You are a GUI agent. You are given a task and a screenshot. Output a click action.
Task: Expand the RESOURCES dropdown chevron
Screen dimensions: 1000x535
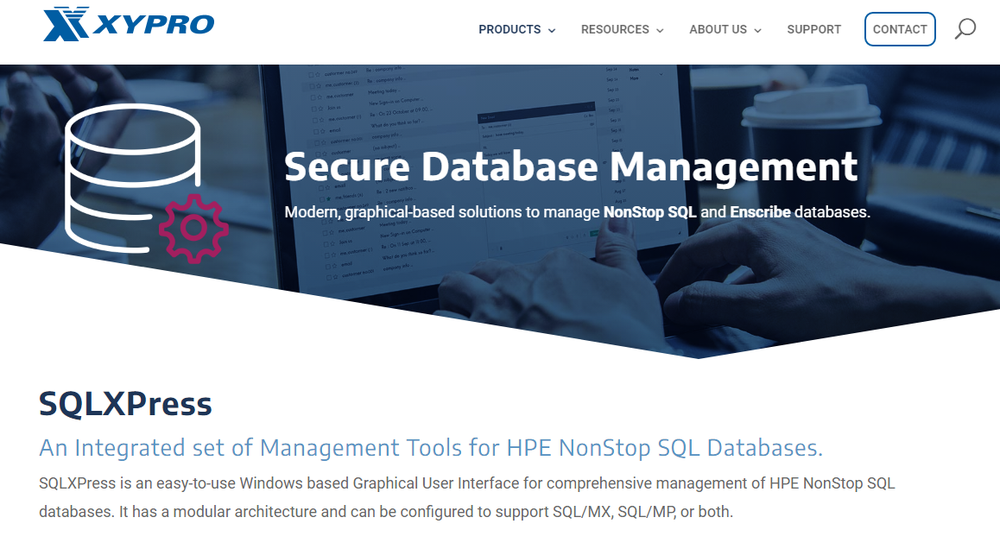(660, 30)
